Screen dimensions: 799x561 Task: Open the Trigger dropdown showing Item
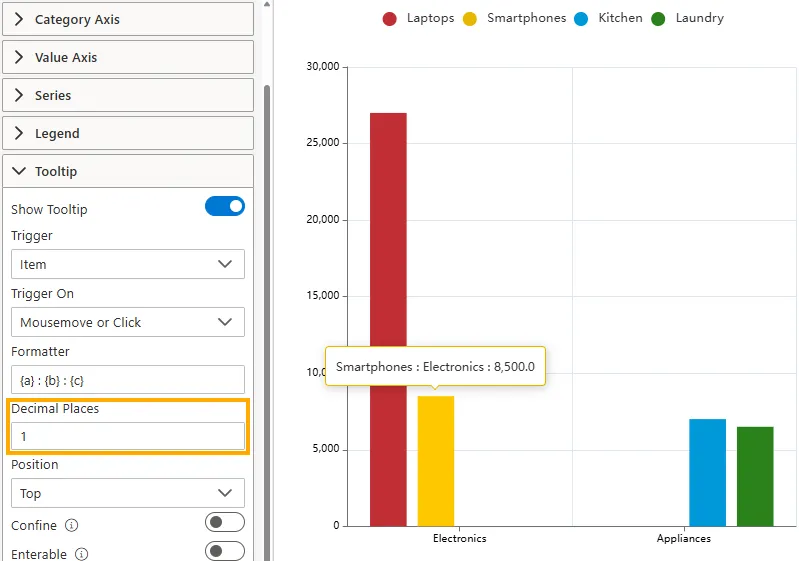127,264
